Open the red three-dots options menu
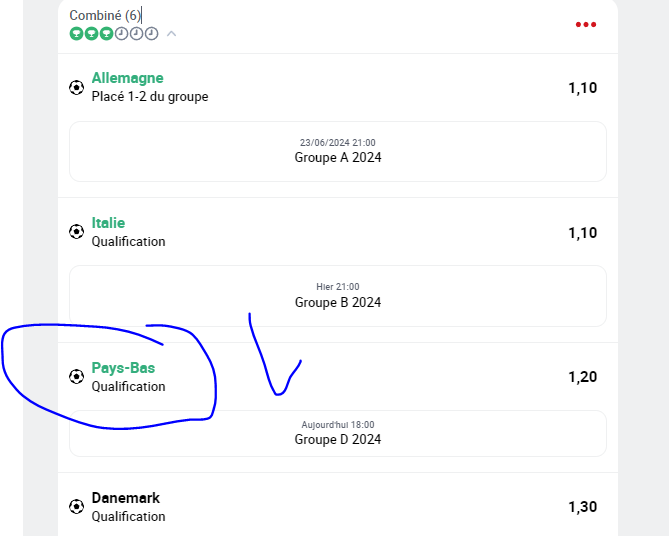Viewport: 669px width, 536px height. tap(586, 24)
